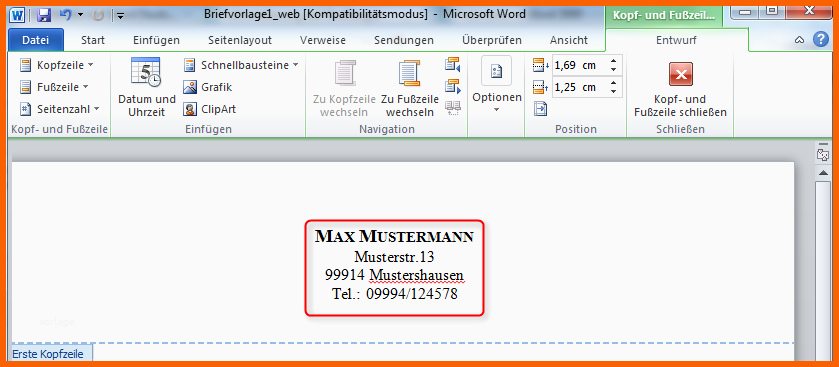This screenshot has height=367, width=839.
Task: Increase the 1,69 cm header distance
Action: [614, 61]
